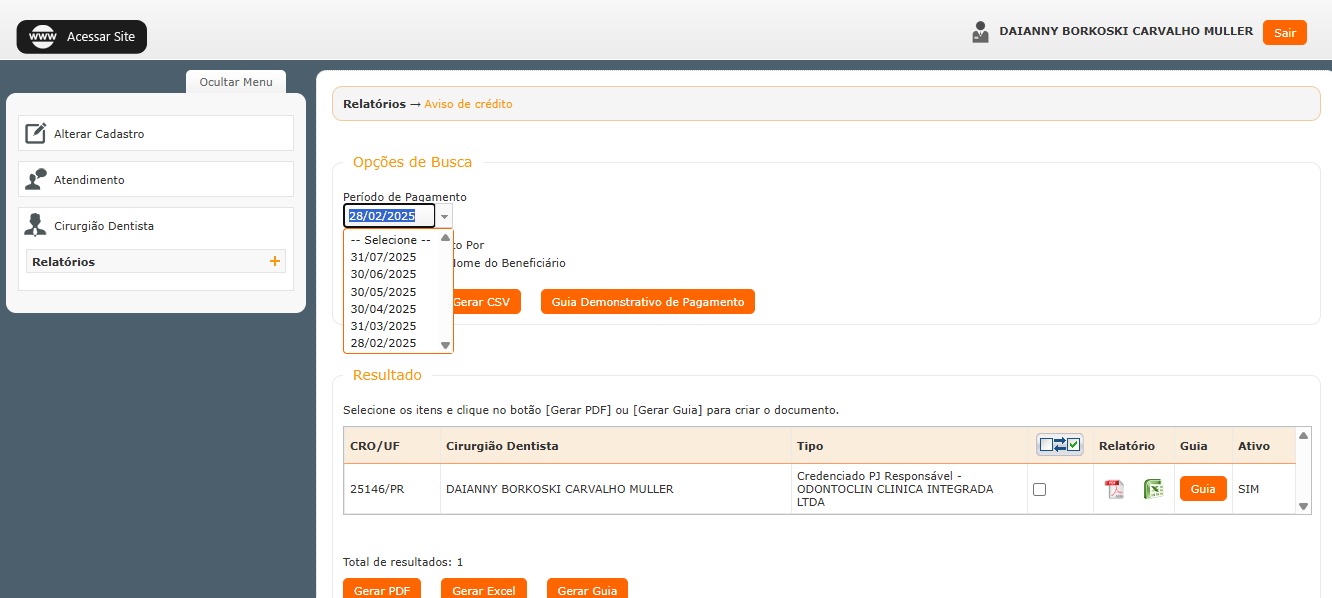Viewport: 1332px width, 598px height.
Task: Pick the -- Selecione -- option
Action: coord(390,240)
